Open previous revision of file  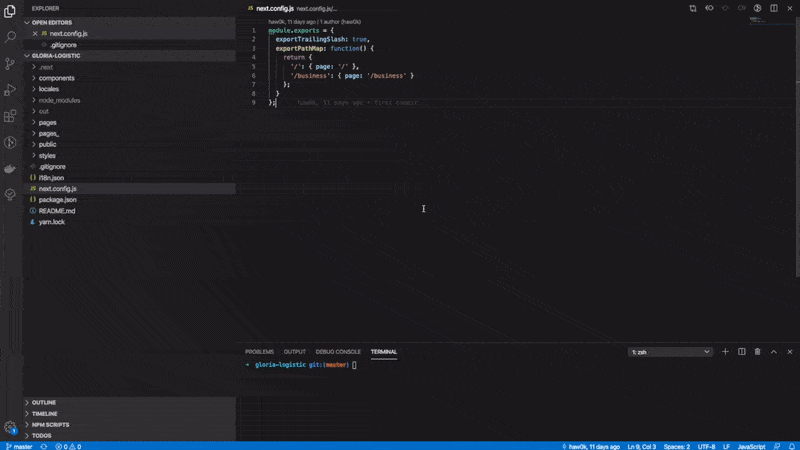click(709, 8)
